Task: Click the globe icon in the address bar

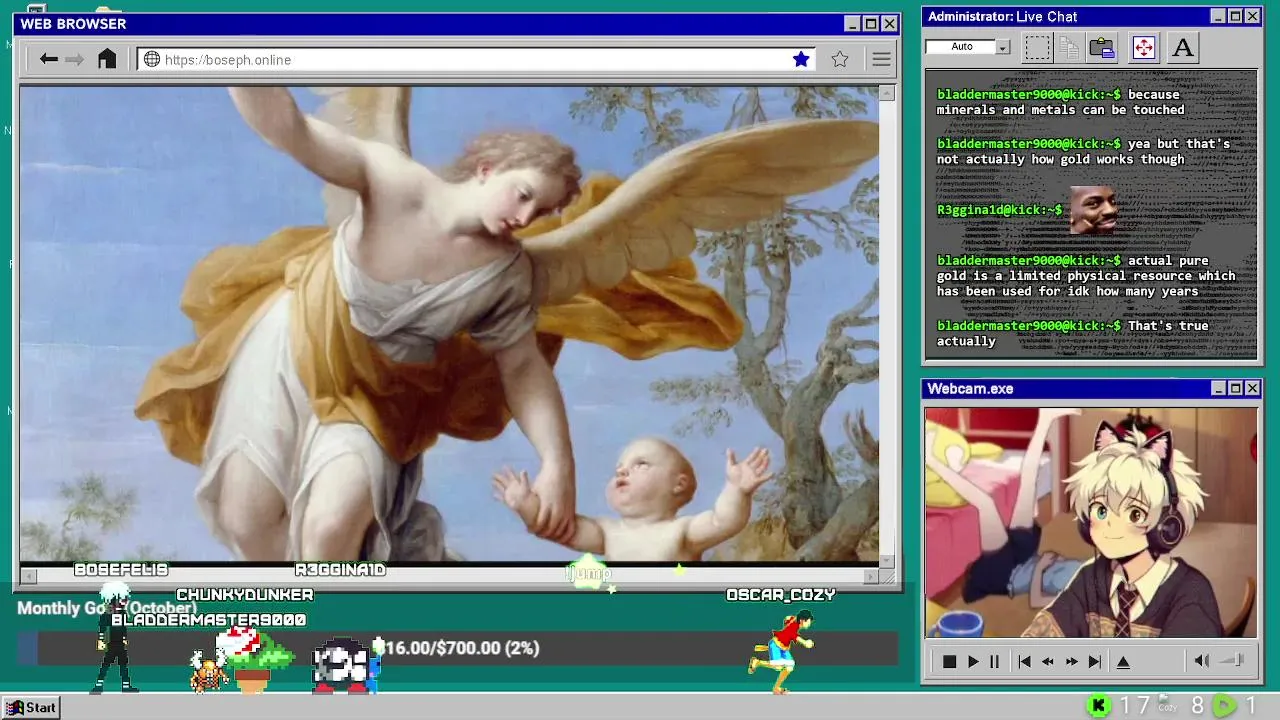Action: (152, 60)
